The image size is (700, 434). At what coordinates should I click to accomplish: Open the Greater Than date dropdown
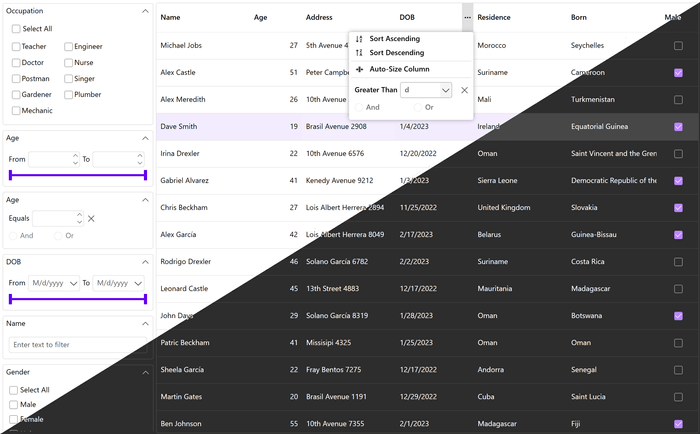[445, 90]
